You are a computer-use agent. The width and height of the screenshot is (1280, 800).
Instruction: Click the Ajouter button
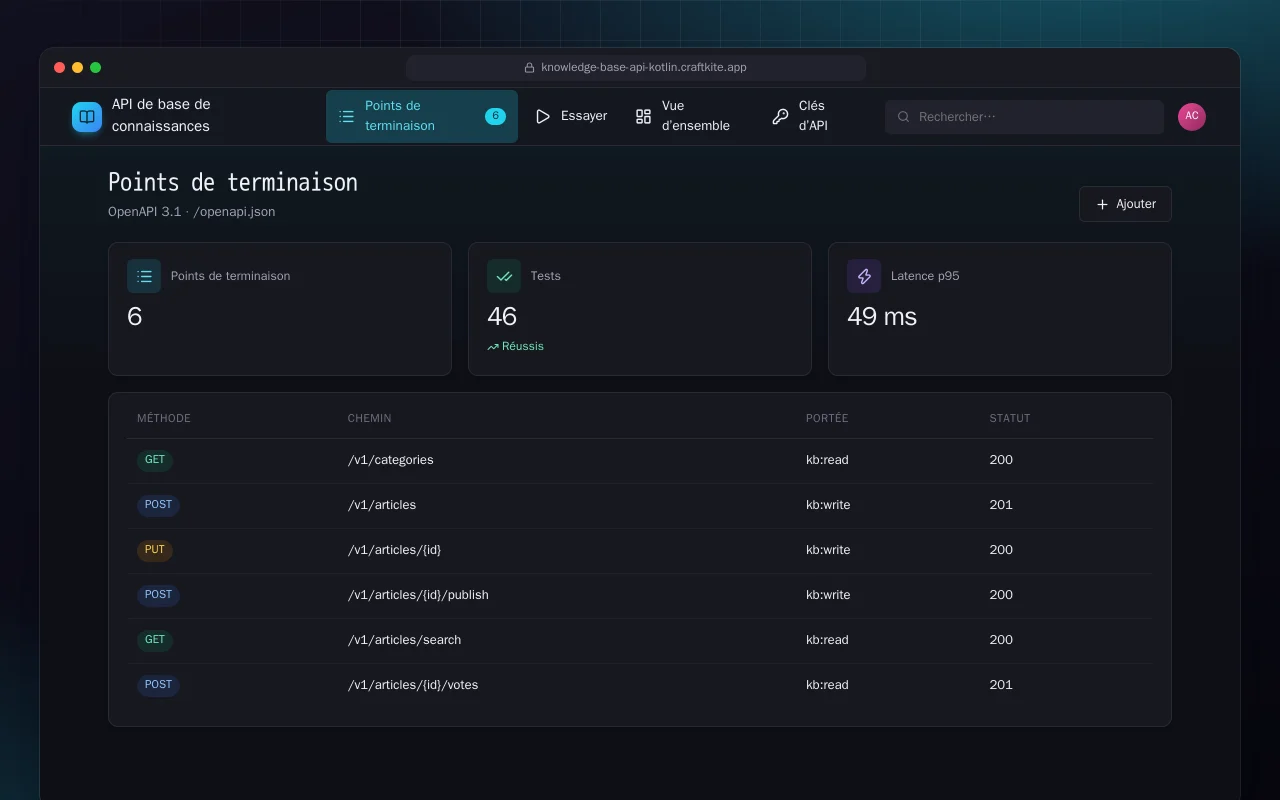tap(1125, 204)
